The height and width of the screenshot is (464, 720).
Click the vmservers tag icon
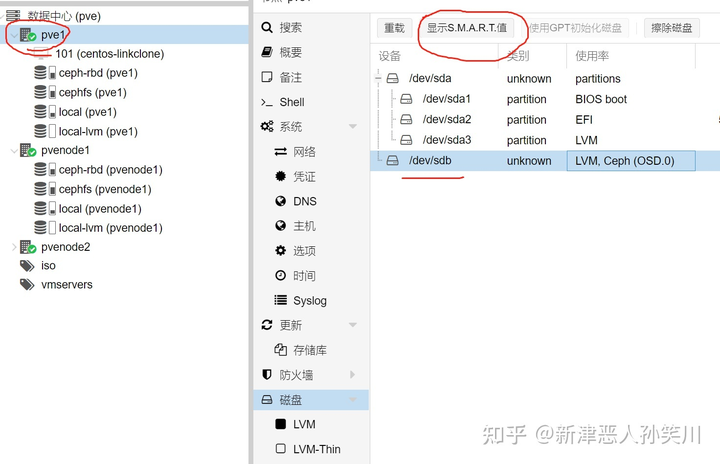[27, 285]
